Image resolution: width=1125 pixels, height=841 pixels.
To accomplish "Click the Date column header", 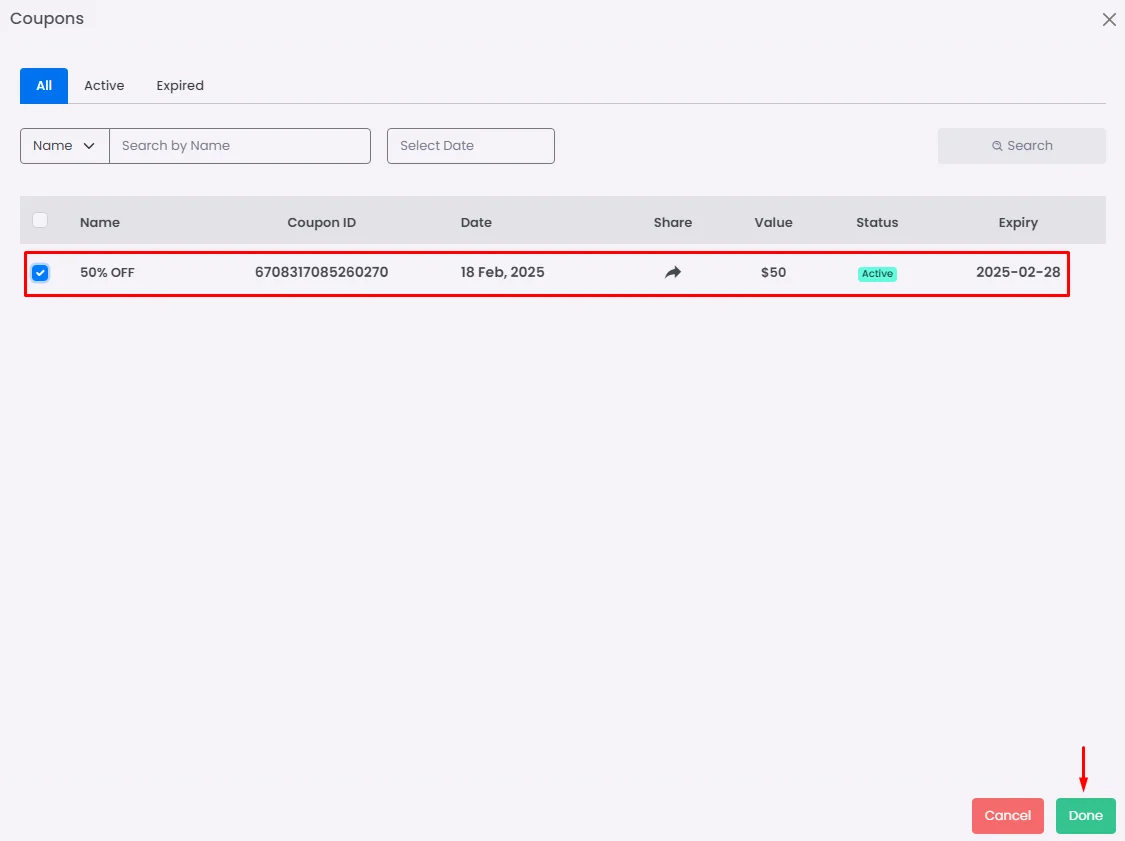I will [x=476, y=222].
